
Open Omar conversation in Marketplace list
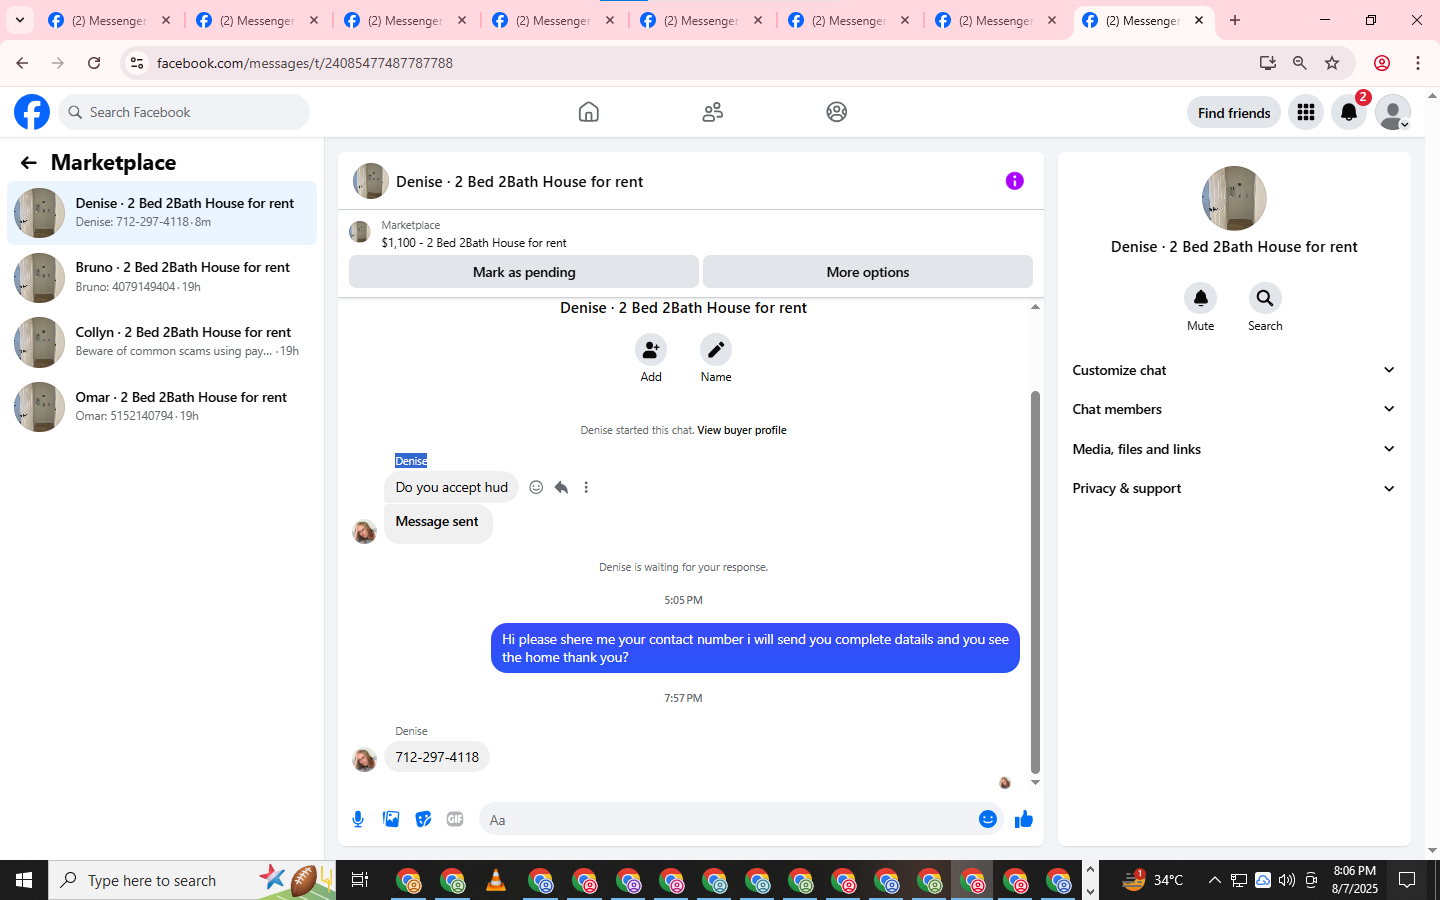(162, 407)
